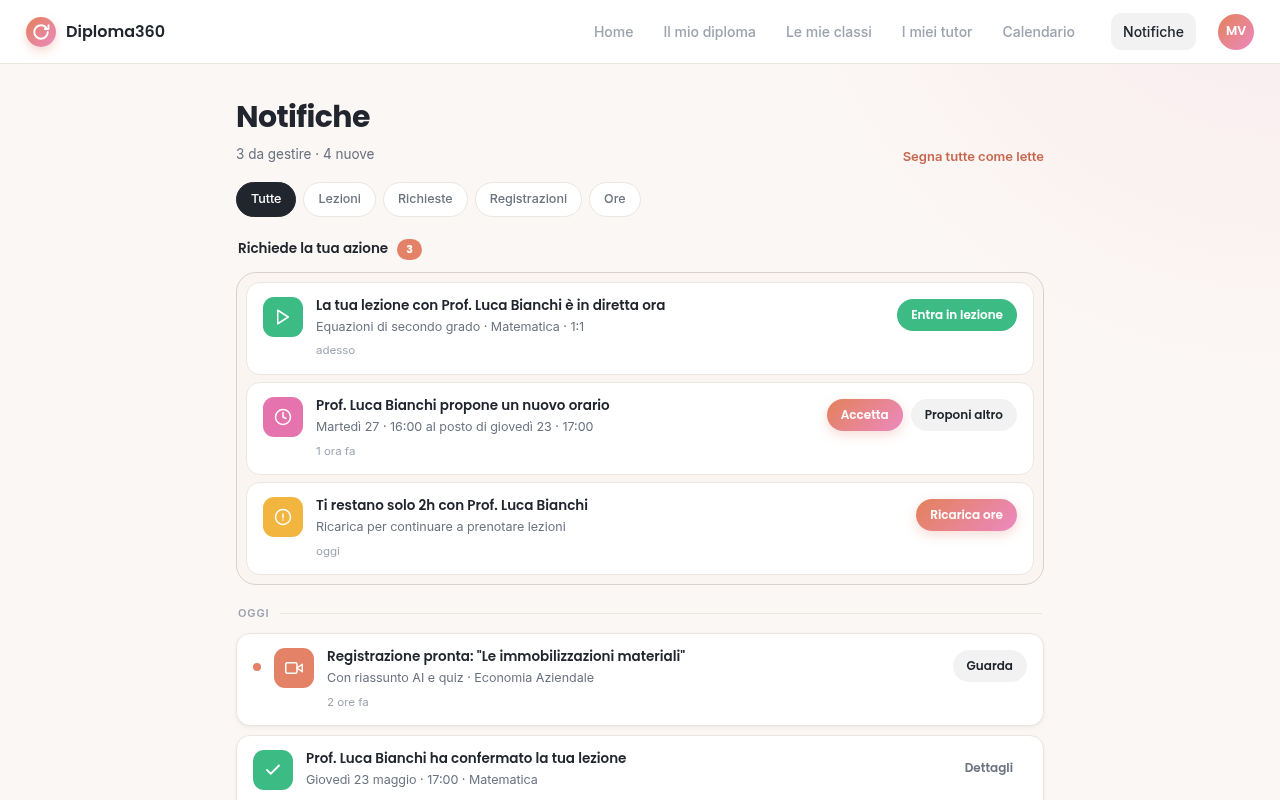Select the Tutte filter tab
The height and width of the screenshot is (800, 1280).
click(x=266, y=199)
